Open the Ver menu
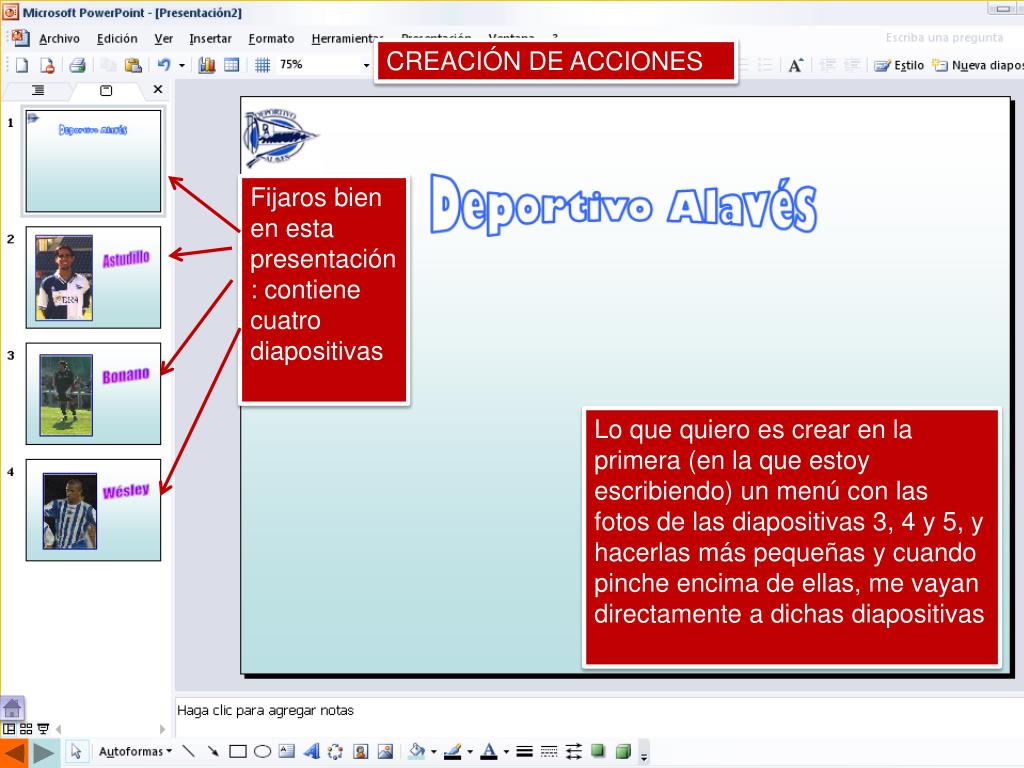The width and height of the screenshot is (1024, 768). [163, 39]
